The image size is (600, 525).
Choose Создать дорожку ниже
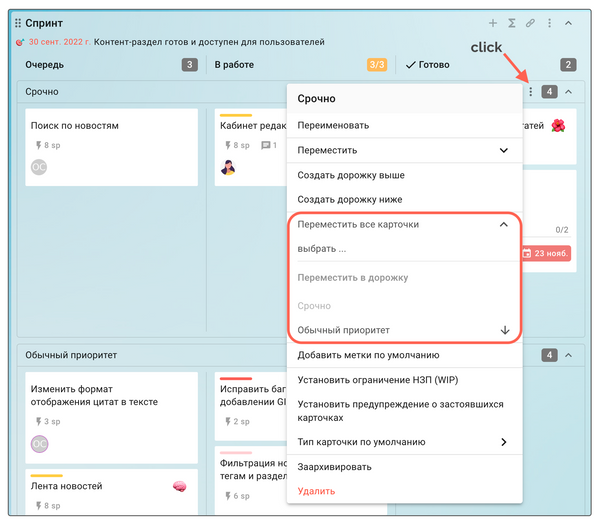coord(404,199)
